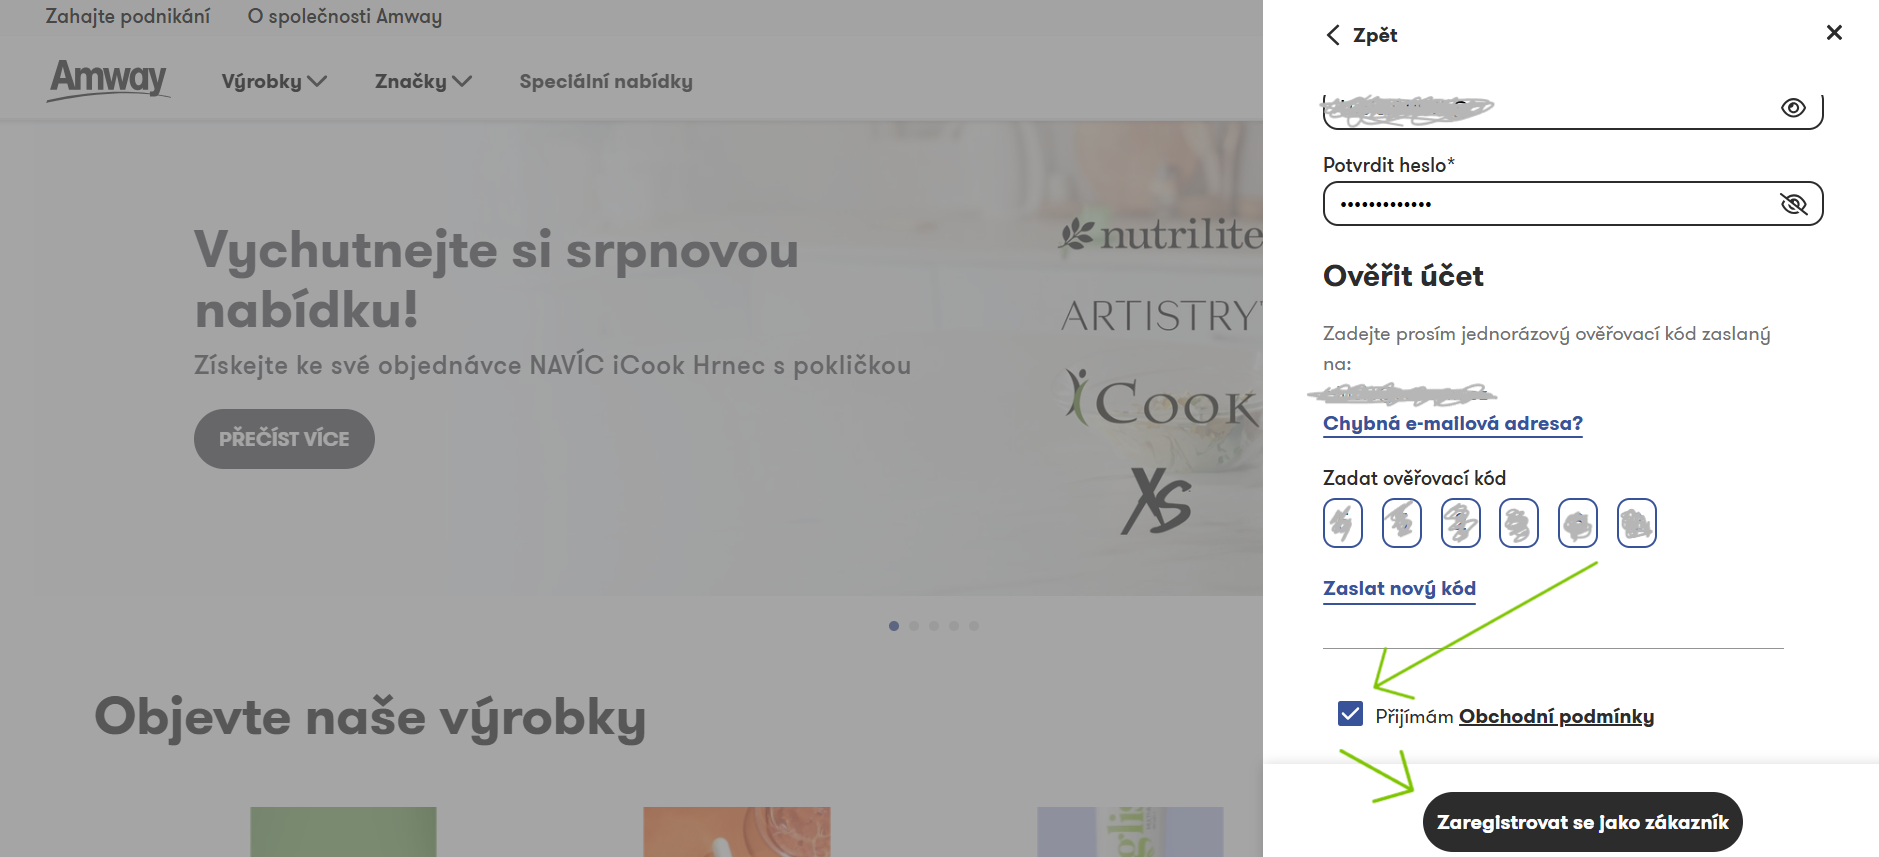Click the PŘEČÍST VÍCE button
The height and width of the screenshot is (857, 1879).
(284, 439)
